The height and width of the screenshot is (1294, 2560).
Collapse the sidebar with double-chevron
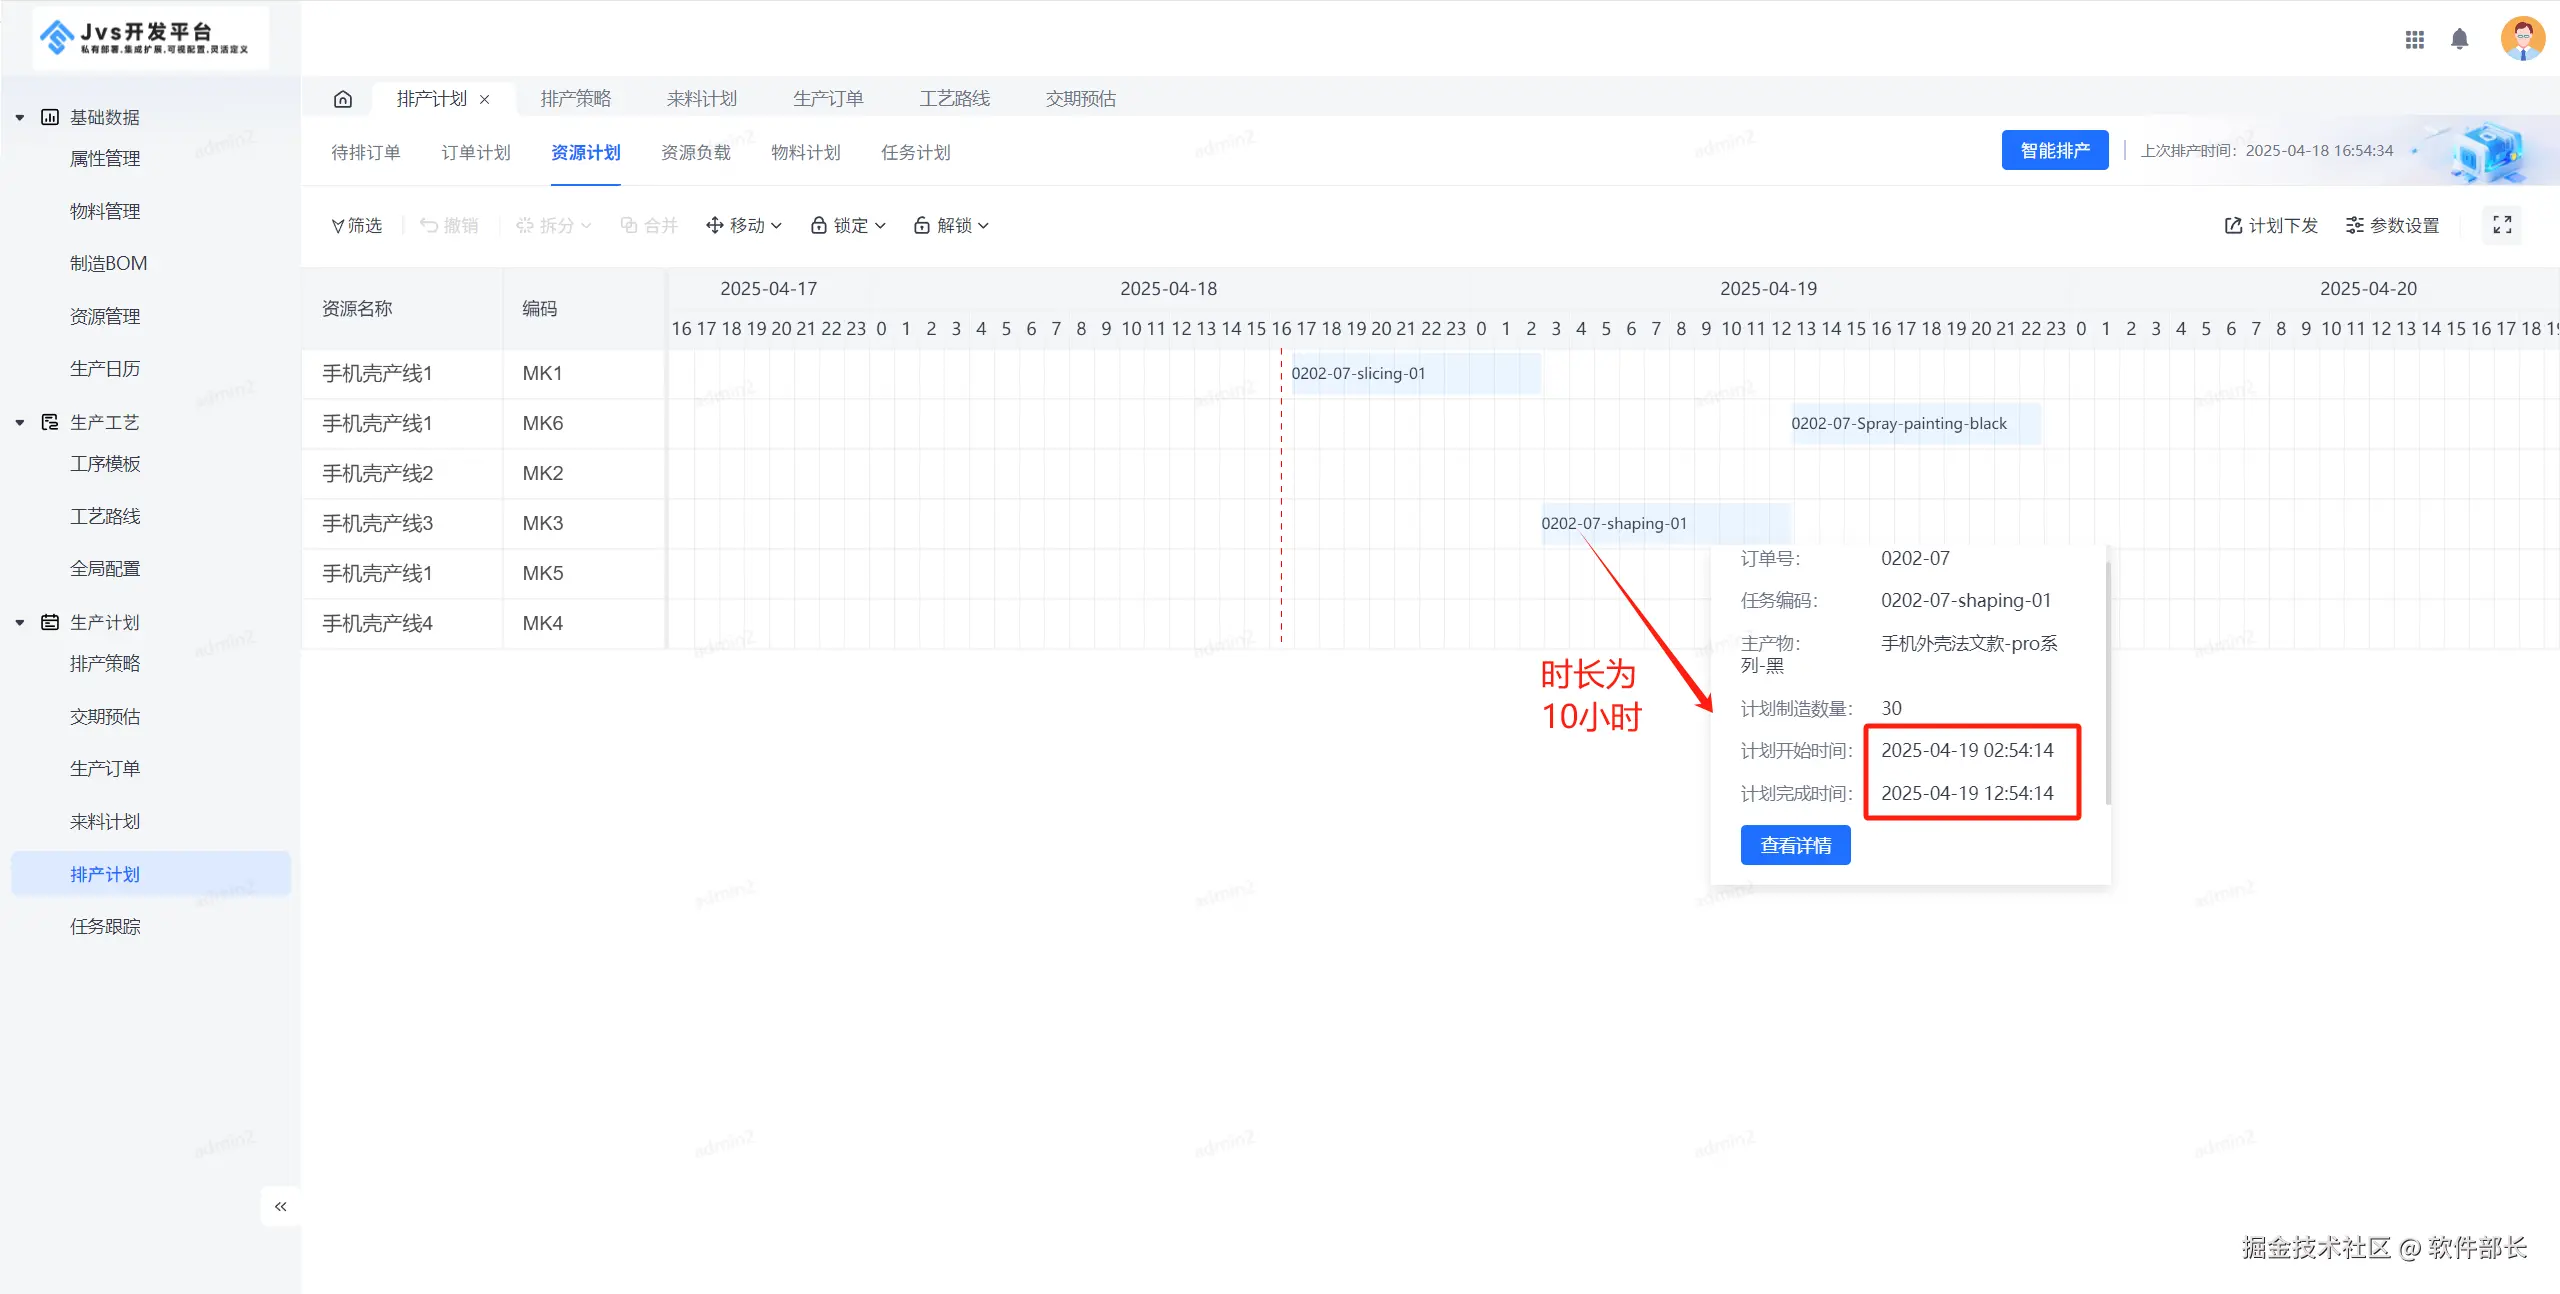(x=281, y=1206)
